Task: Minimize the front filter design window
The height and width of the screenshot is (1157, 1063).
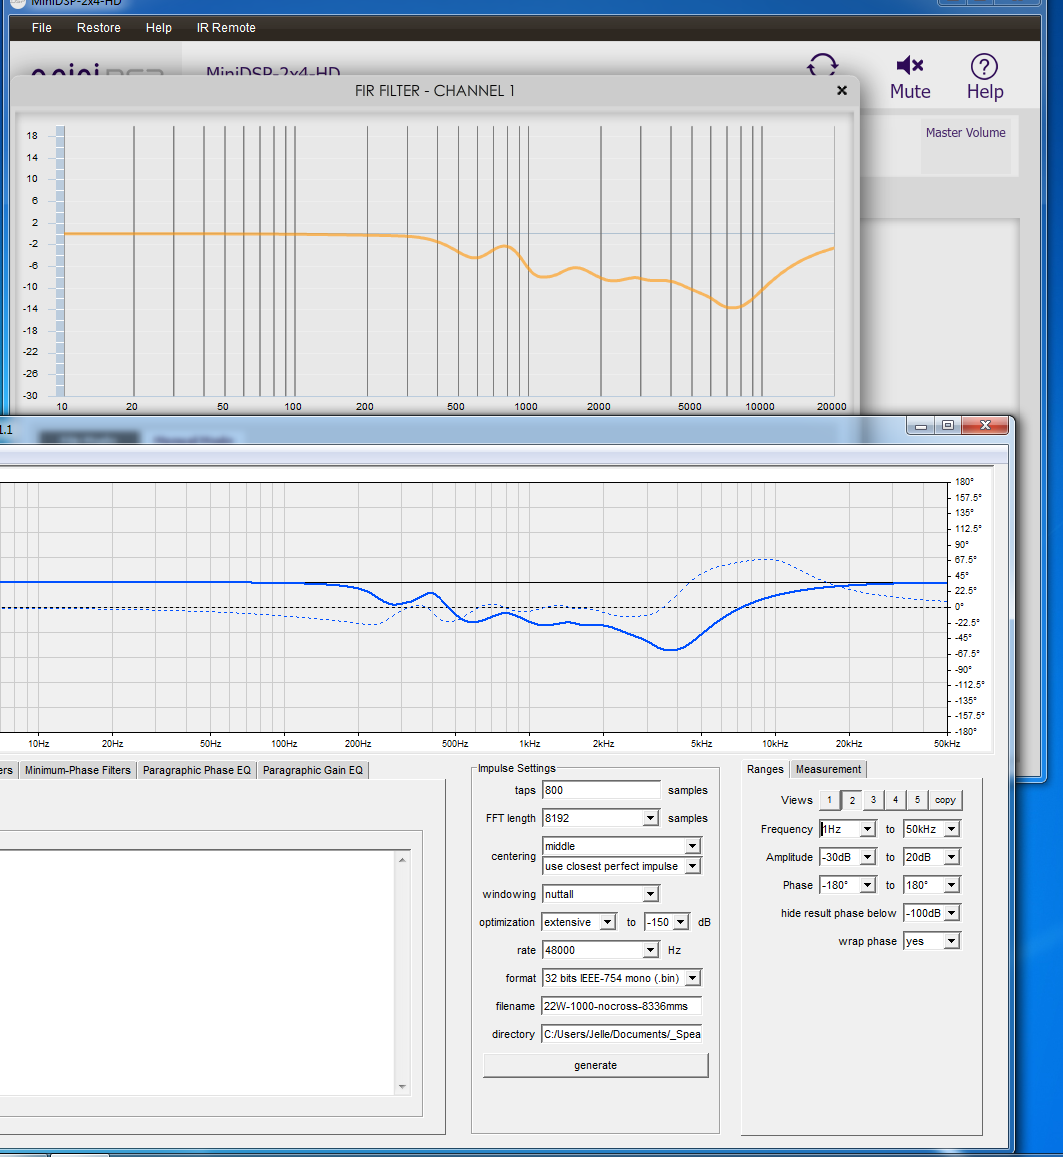Action: tap(921, 426)
